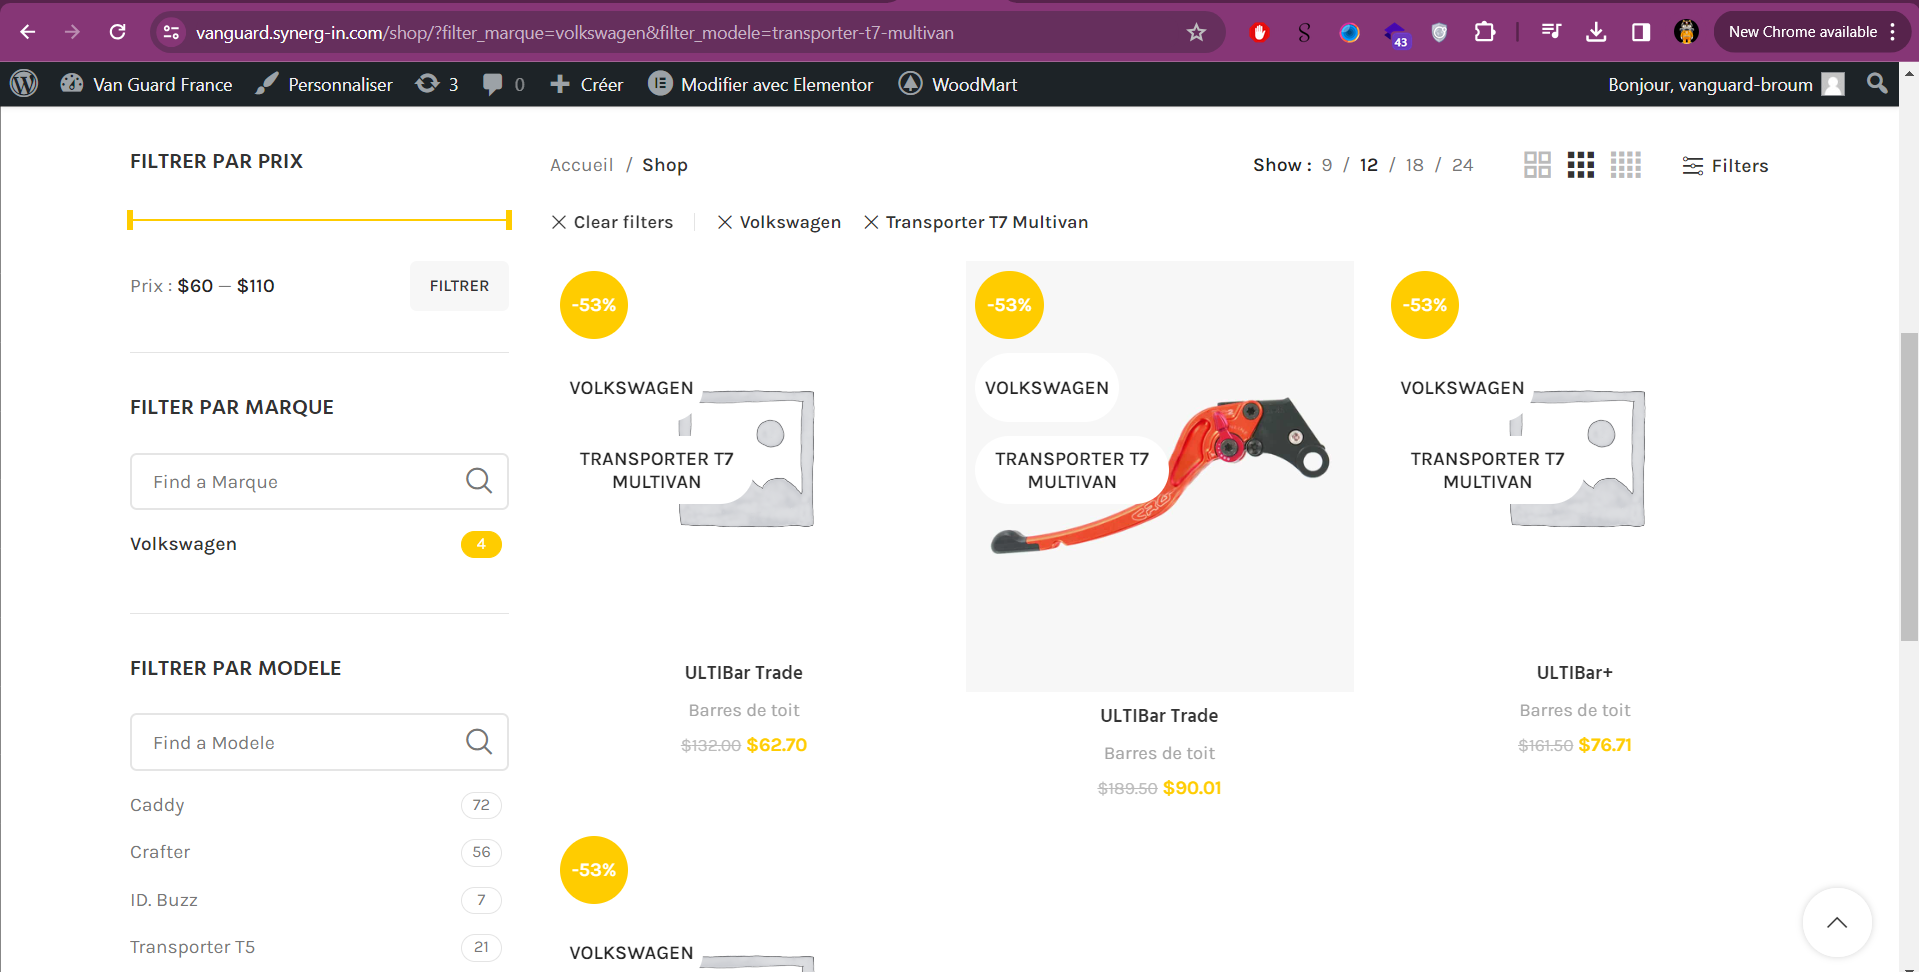Open the blue globe extension icon

pyautogui.click(x=1349, y=32)
